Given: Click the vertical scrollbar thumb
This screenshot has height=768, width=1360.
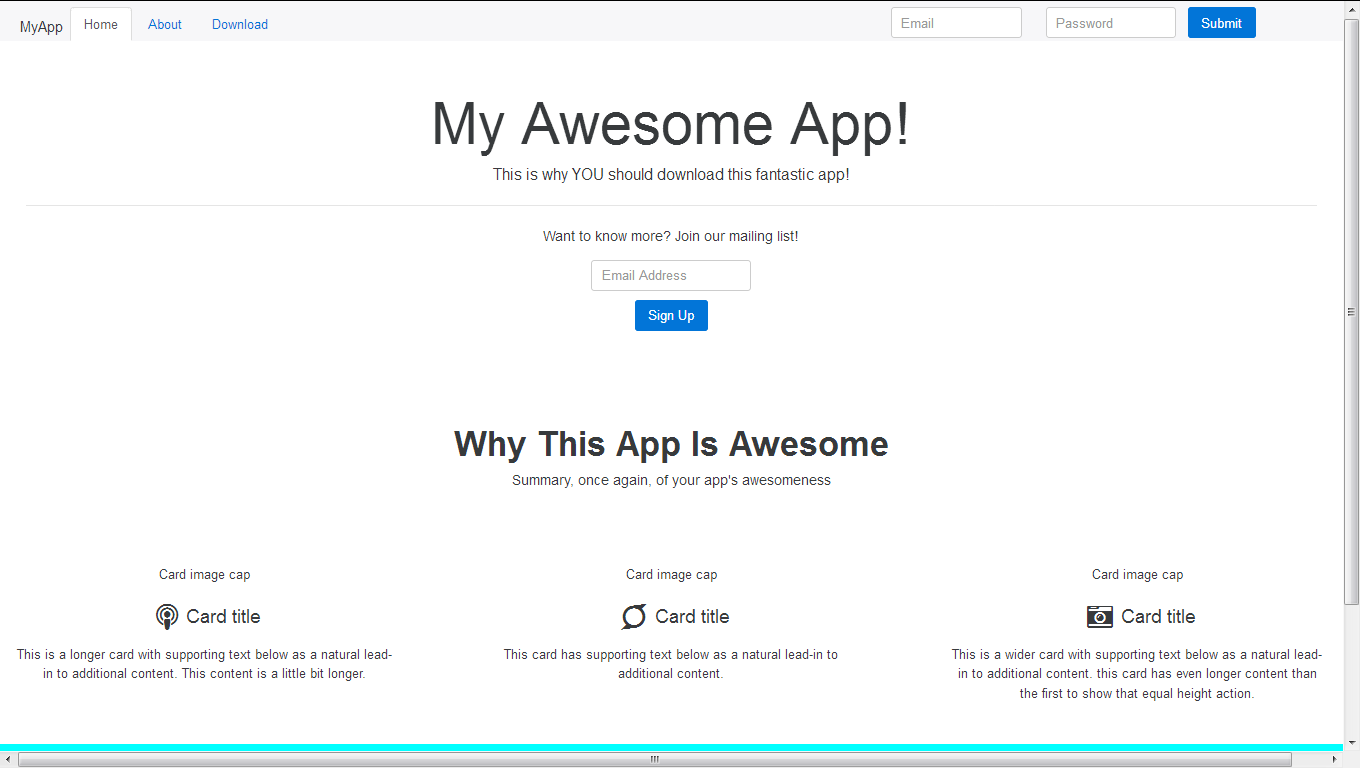Looking at the screenshot, I should [x=1351, y=310].
